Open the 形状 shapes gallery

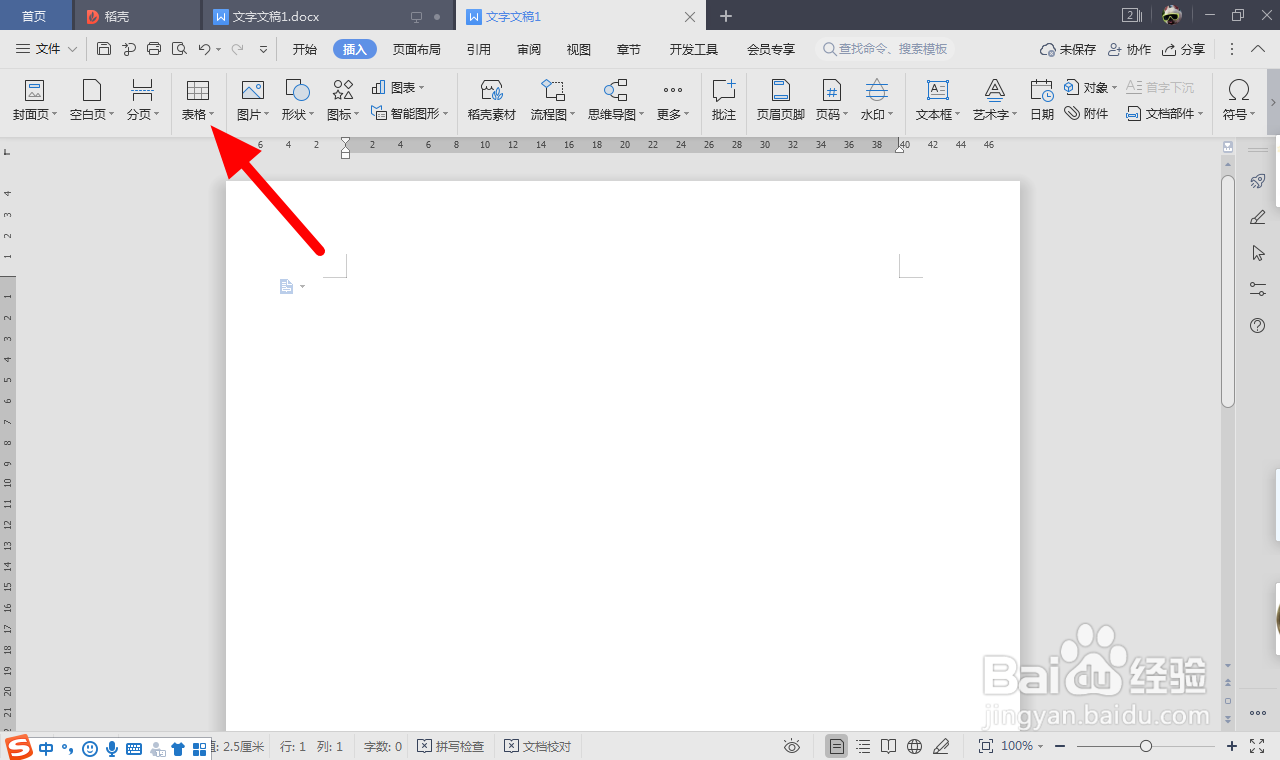click(x=298, y=101)
